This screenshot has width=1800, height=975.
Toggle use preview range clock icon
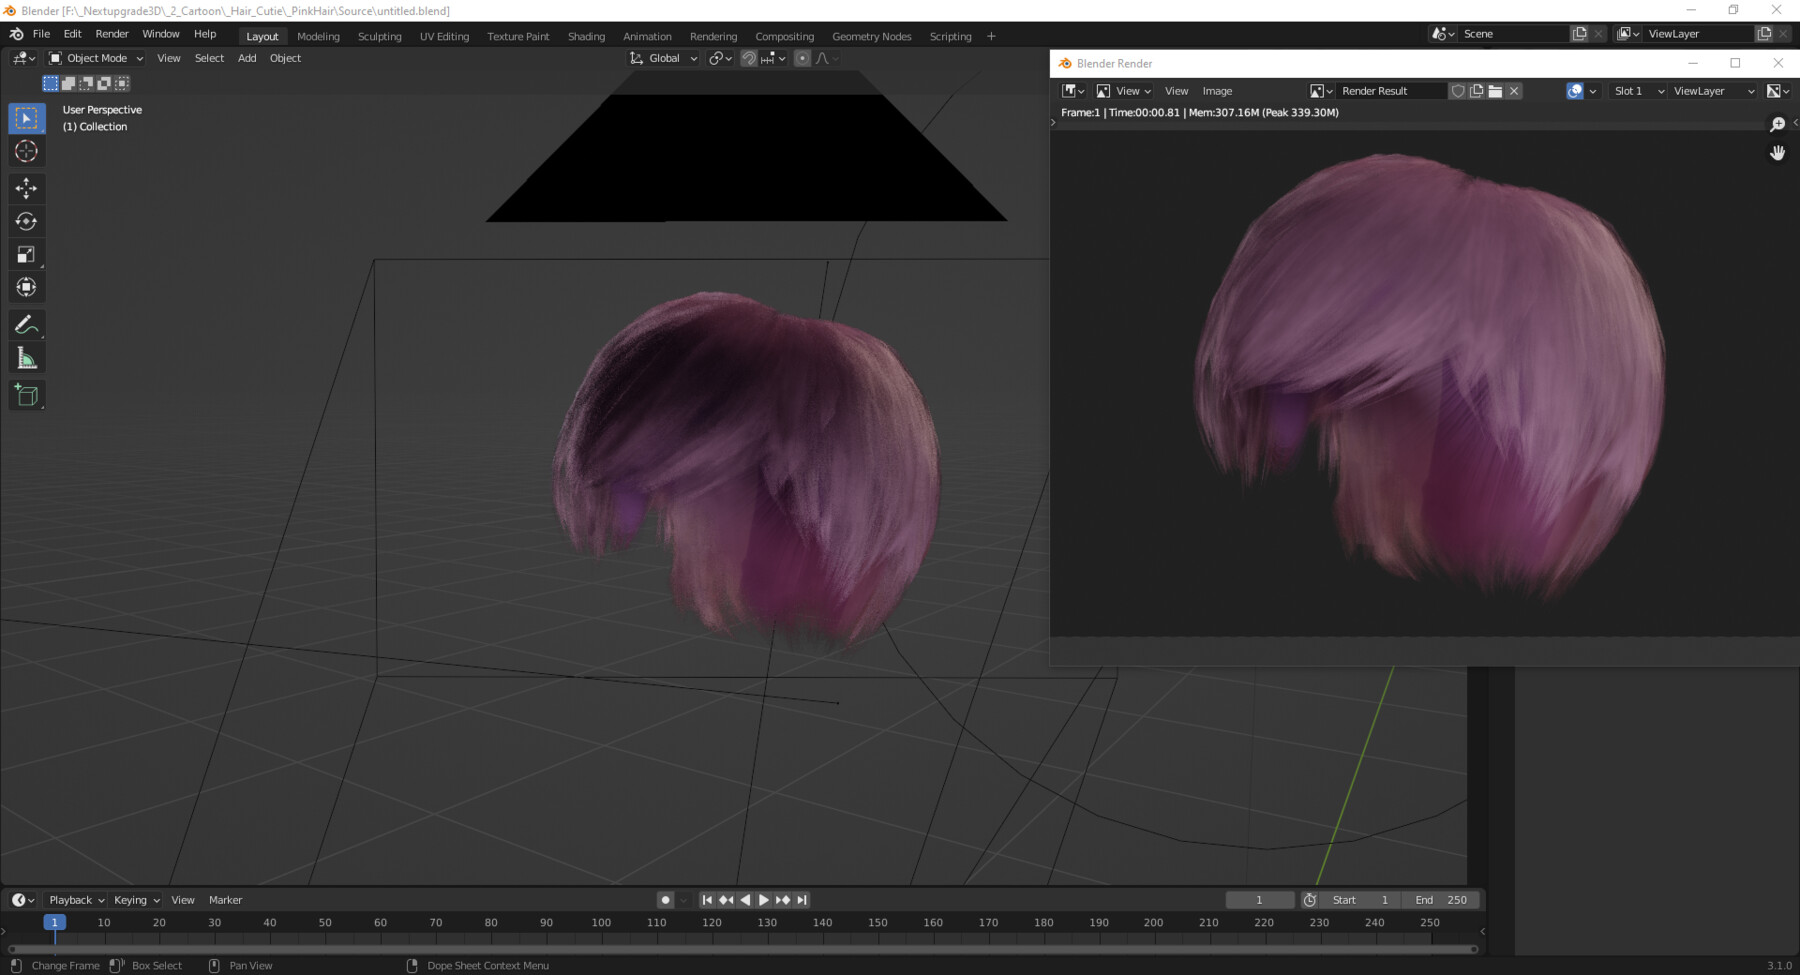pyautogui.click(x=1309, y=900)
